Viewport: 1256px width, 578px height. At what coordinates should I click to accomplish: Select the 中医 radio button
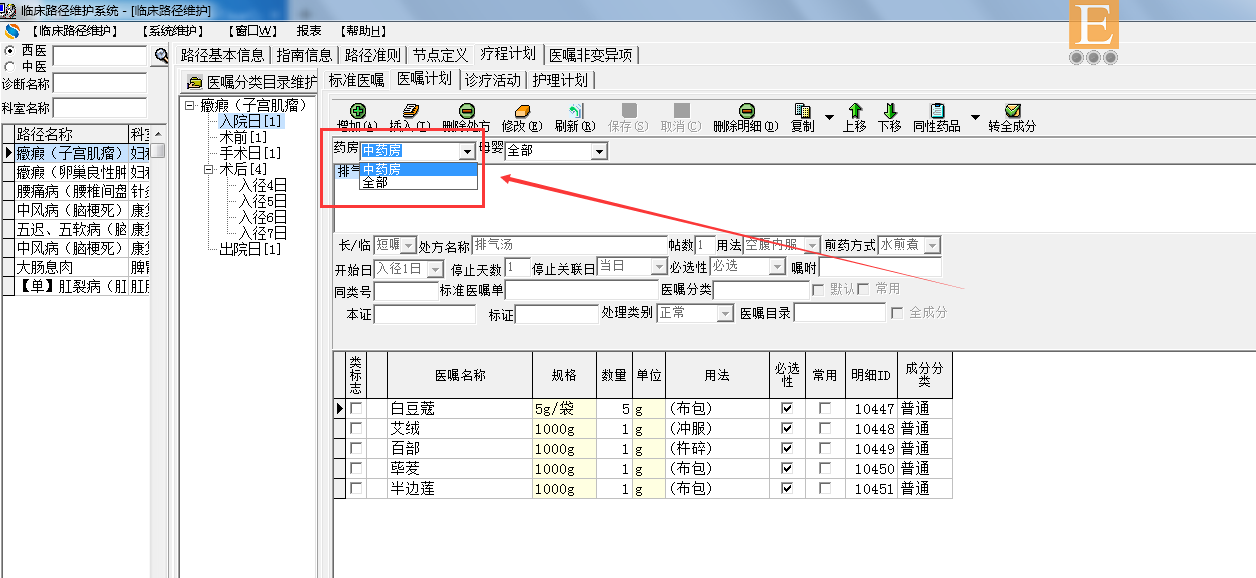click(x=10, y=66)
